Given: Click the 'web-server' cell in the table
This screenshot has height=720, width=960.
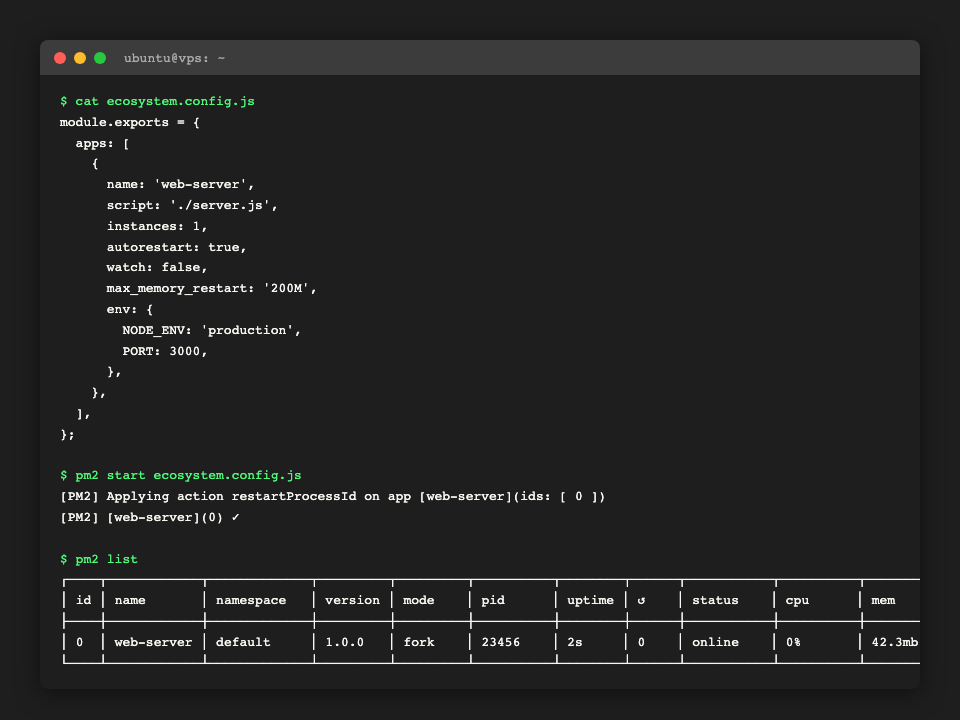Looking at the screenshot, I should 153,642.
